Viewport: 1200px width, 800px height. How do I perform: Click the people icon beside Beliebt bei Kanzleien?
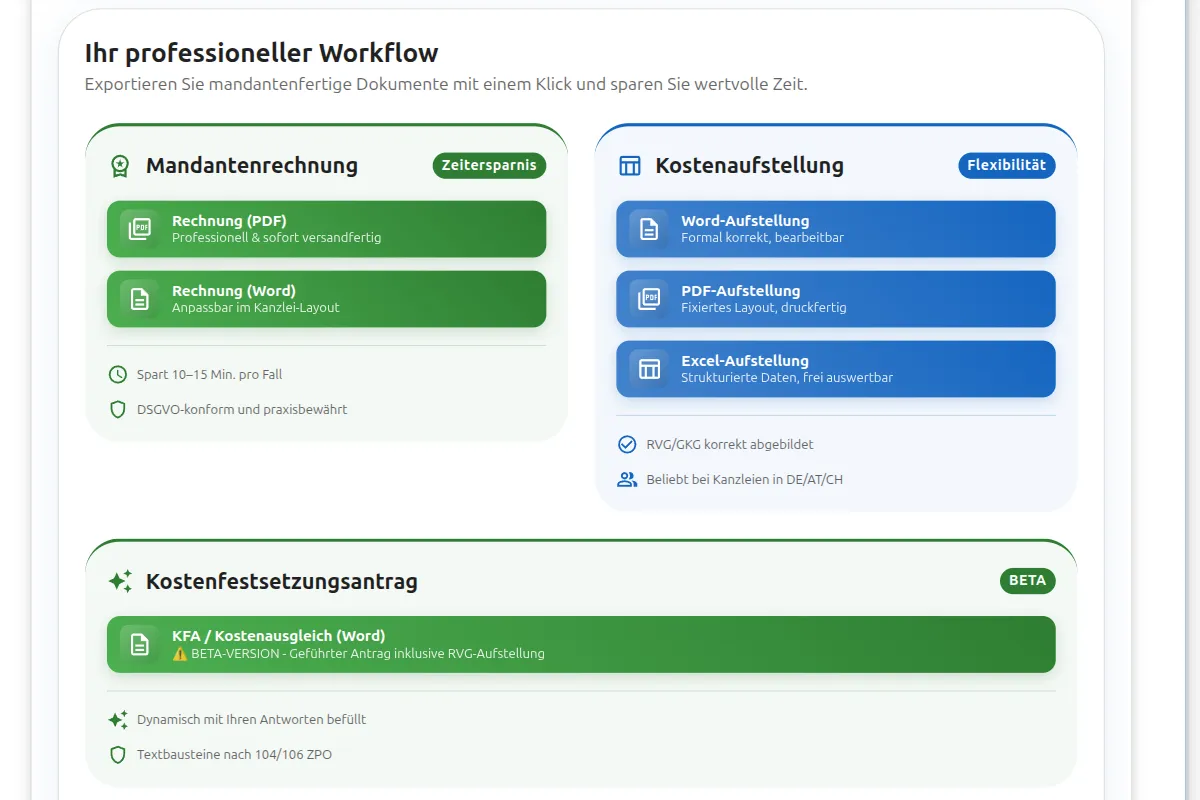629,479
